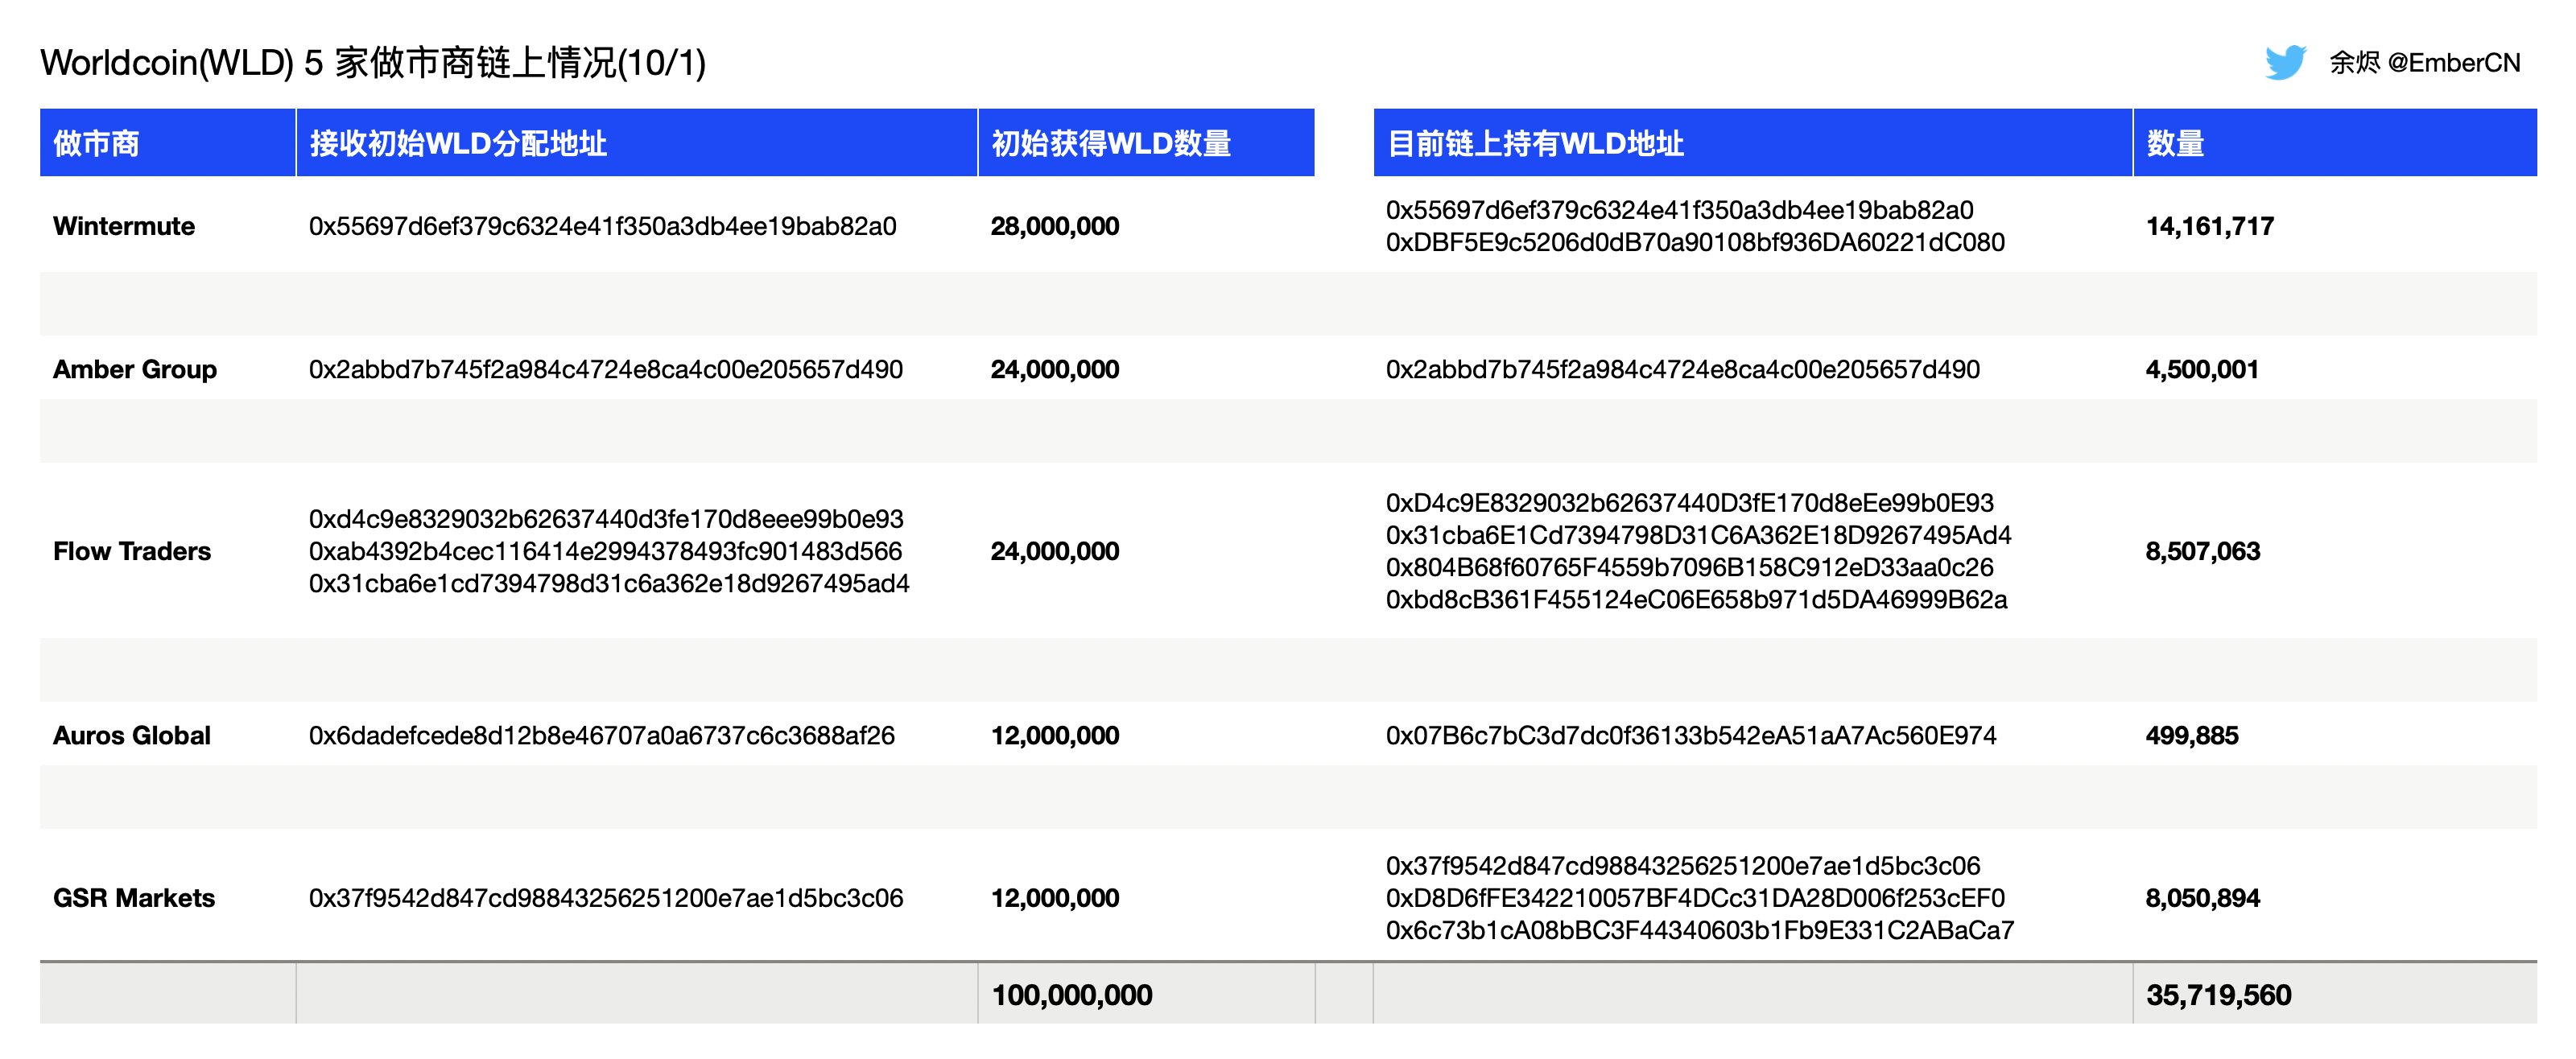Screen dimensions: 2576x1059
Task: Click the Flow Traders name cell
Action: [x=132, y=551]
